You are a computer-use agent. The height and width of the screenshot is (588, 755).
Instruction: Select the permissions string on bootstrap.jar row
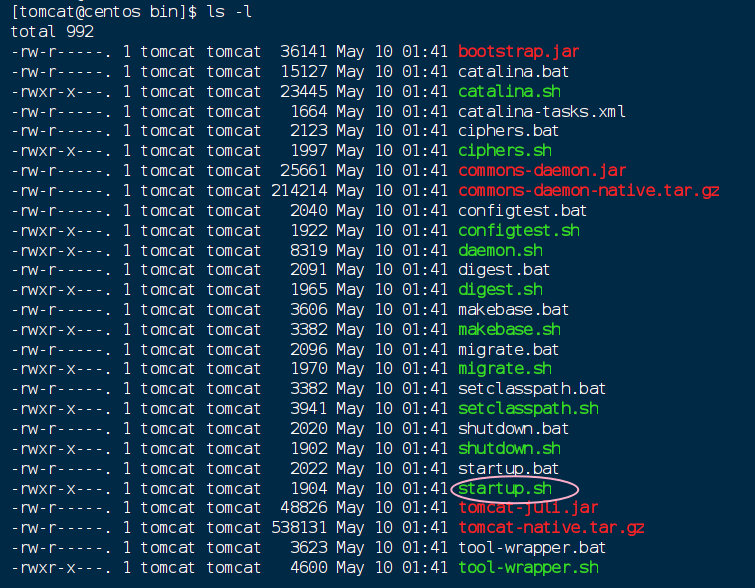coord(60,52)
